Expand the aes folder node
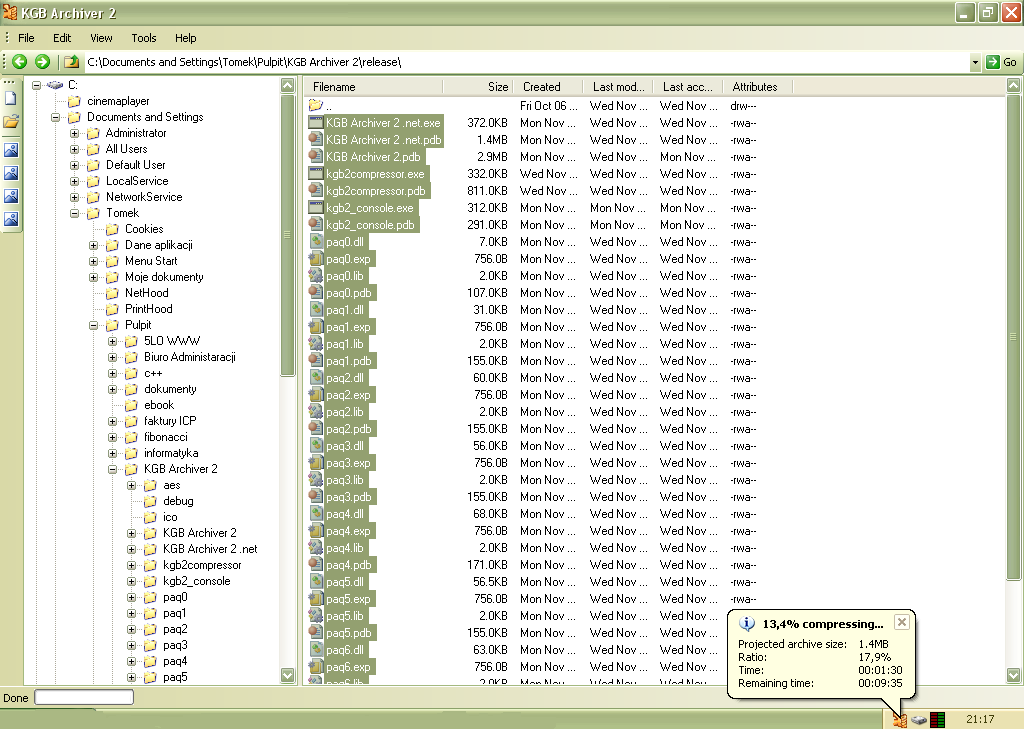The height and width of the screenshot is (729, 1024). [131, 485]
